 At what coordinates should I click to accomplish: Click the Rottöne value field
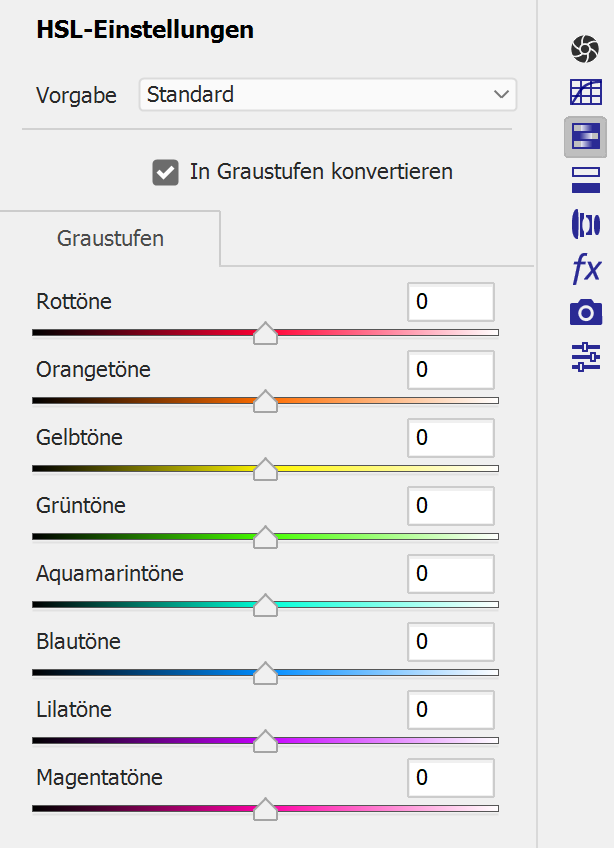(x=450, y=302)
